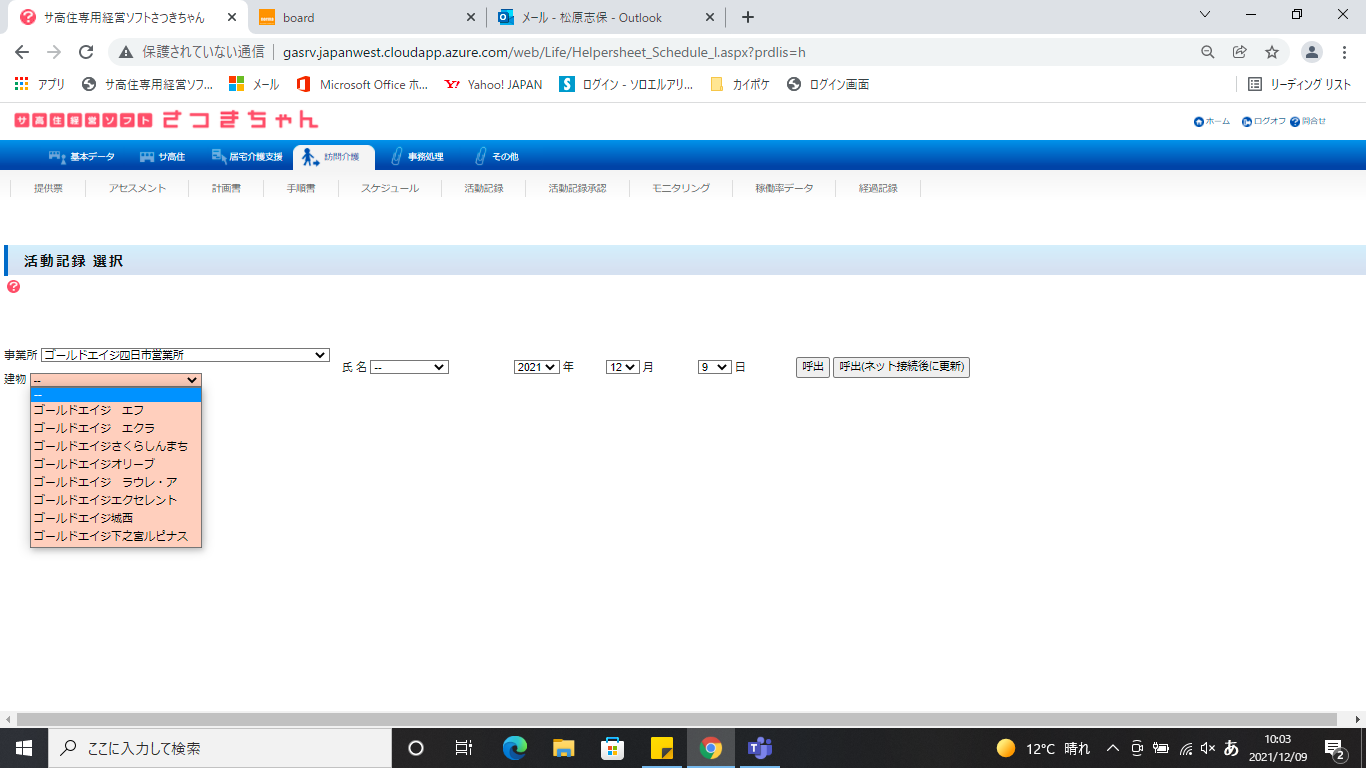Screen dimensions: 1366x768
Task: Click the bookmark star icon in address bar
Action: (1271, 52)
